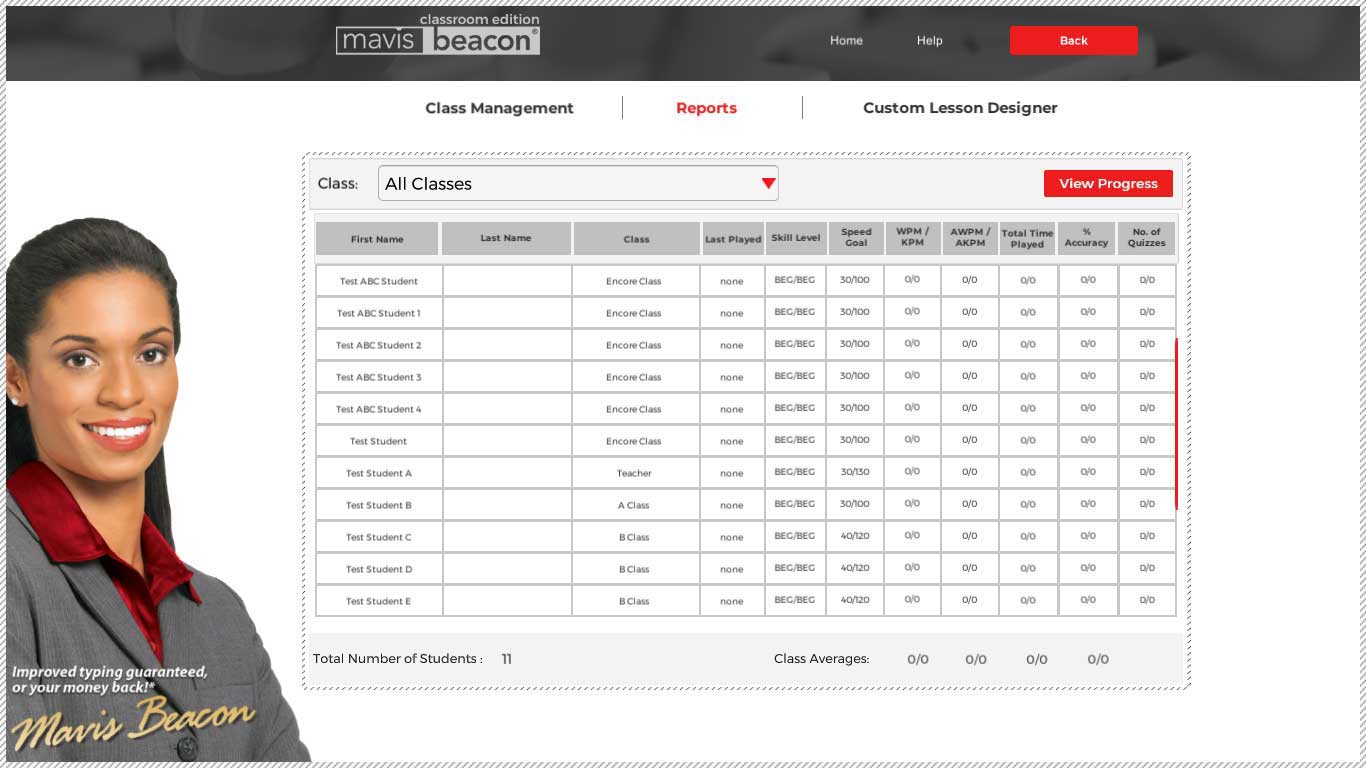This screenshot has width=1366, height=768.
Task: Click the A Class cell for Test Student B
Action: click(x=634, y=505)
